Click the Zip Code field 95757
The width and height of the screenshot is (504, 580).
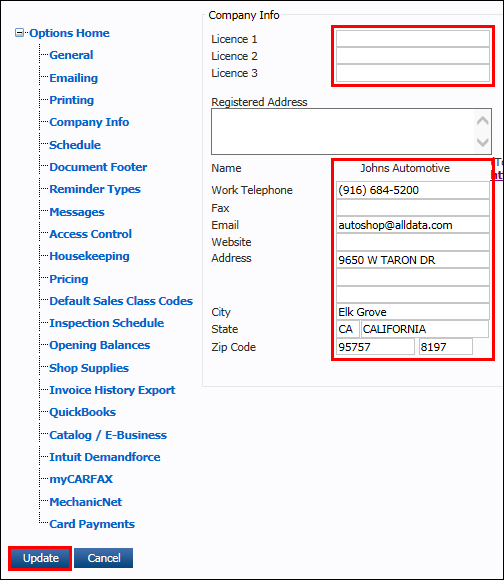pos(375,347)
